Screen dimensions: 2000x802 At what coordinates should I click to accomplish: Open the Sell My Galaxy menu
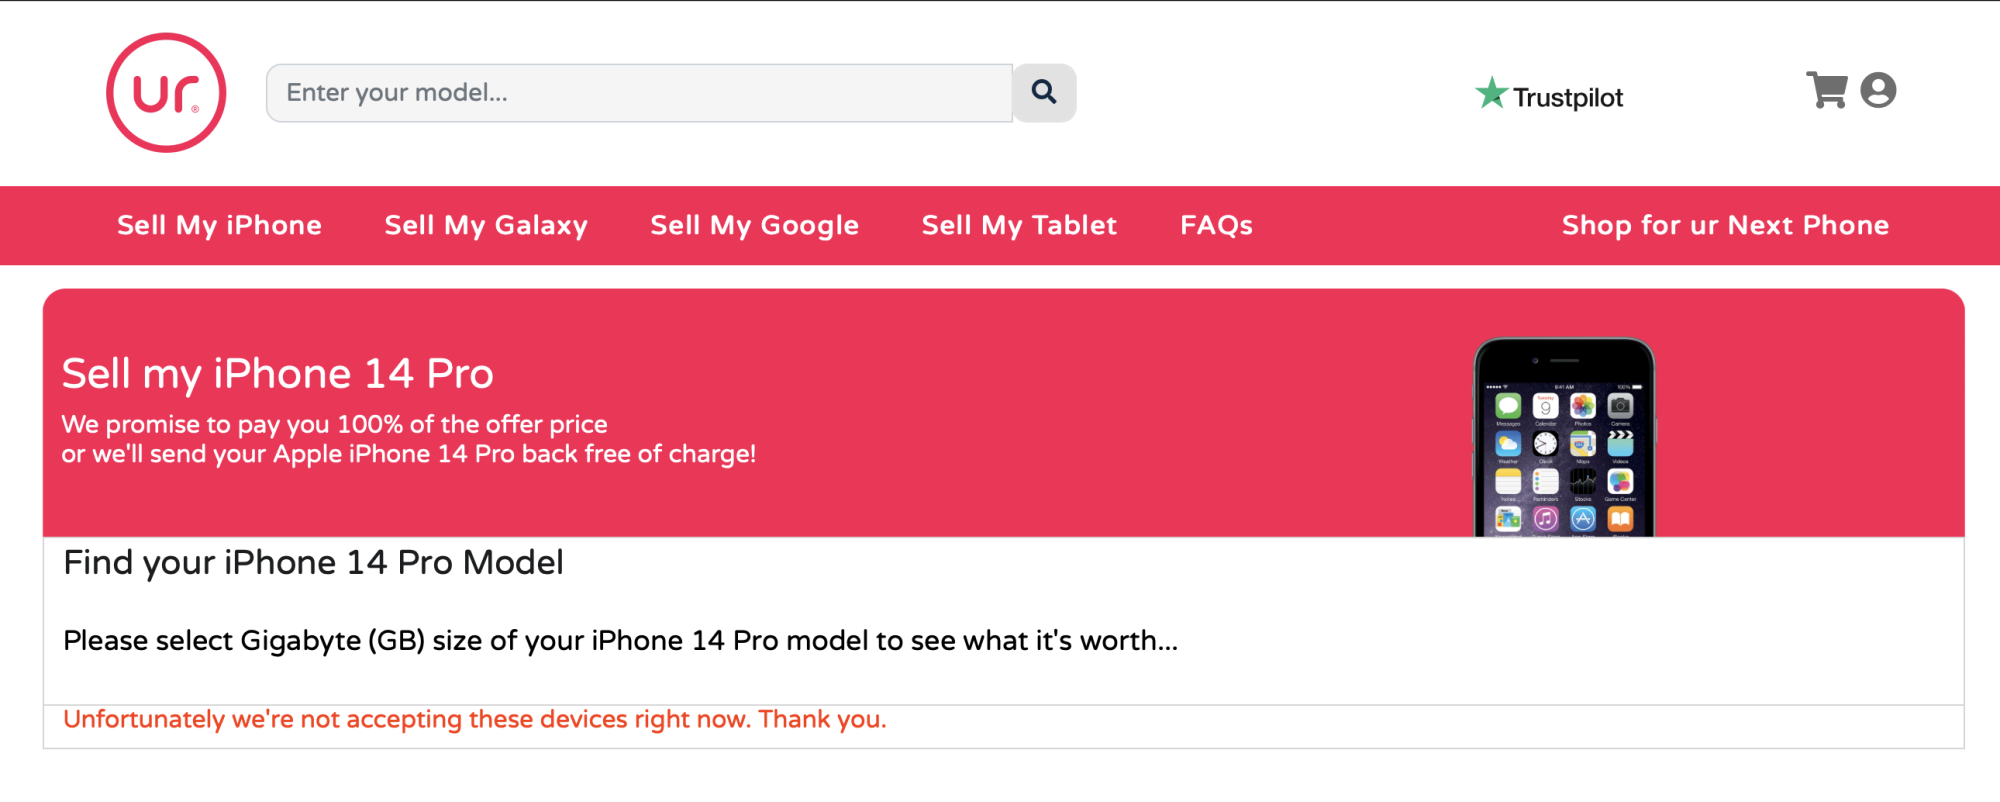(x=486, y=225)
